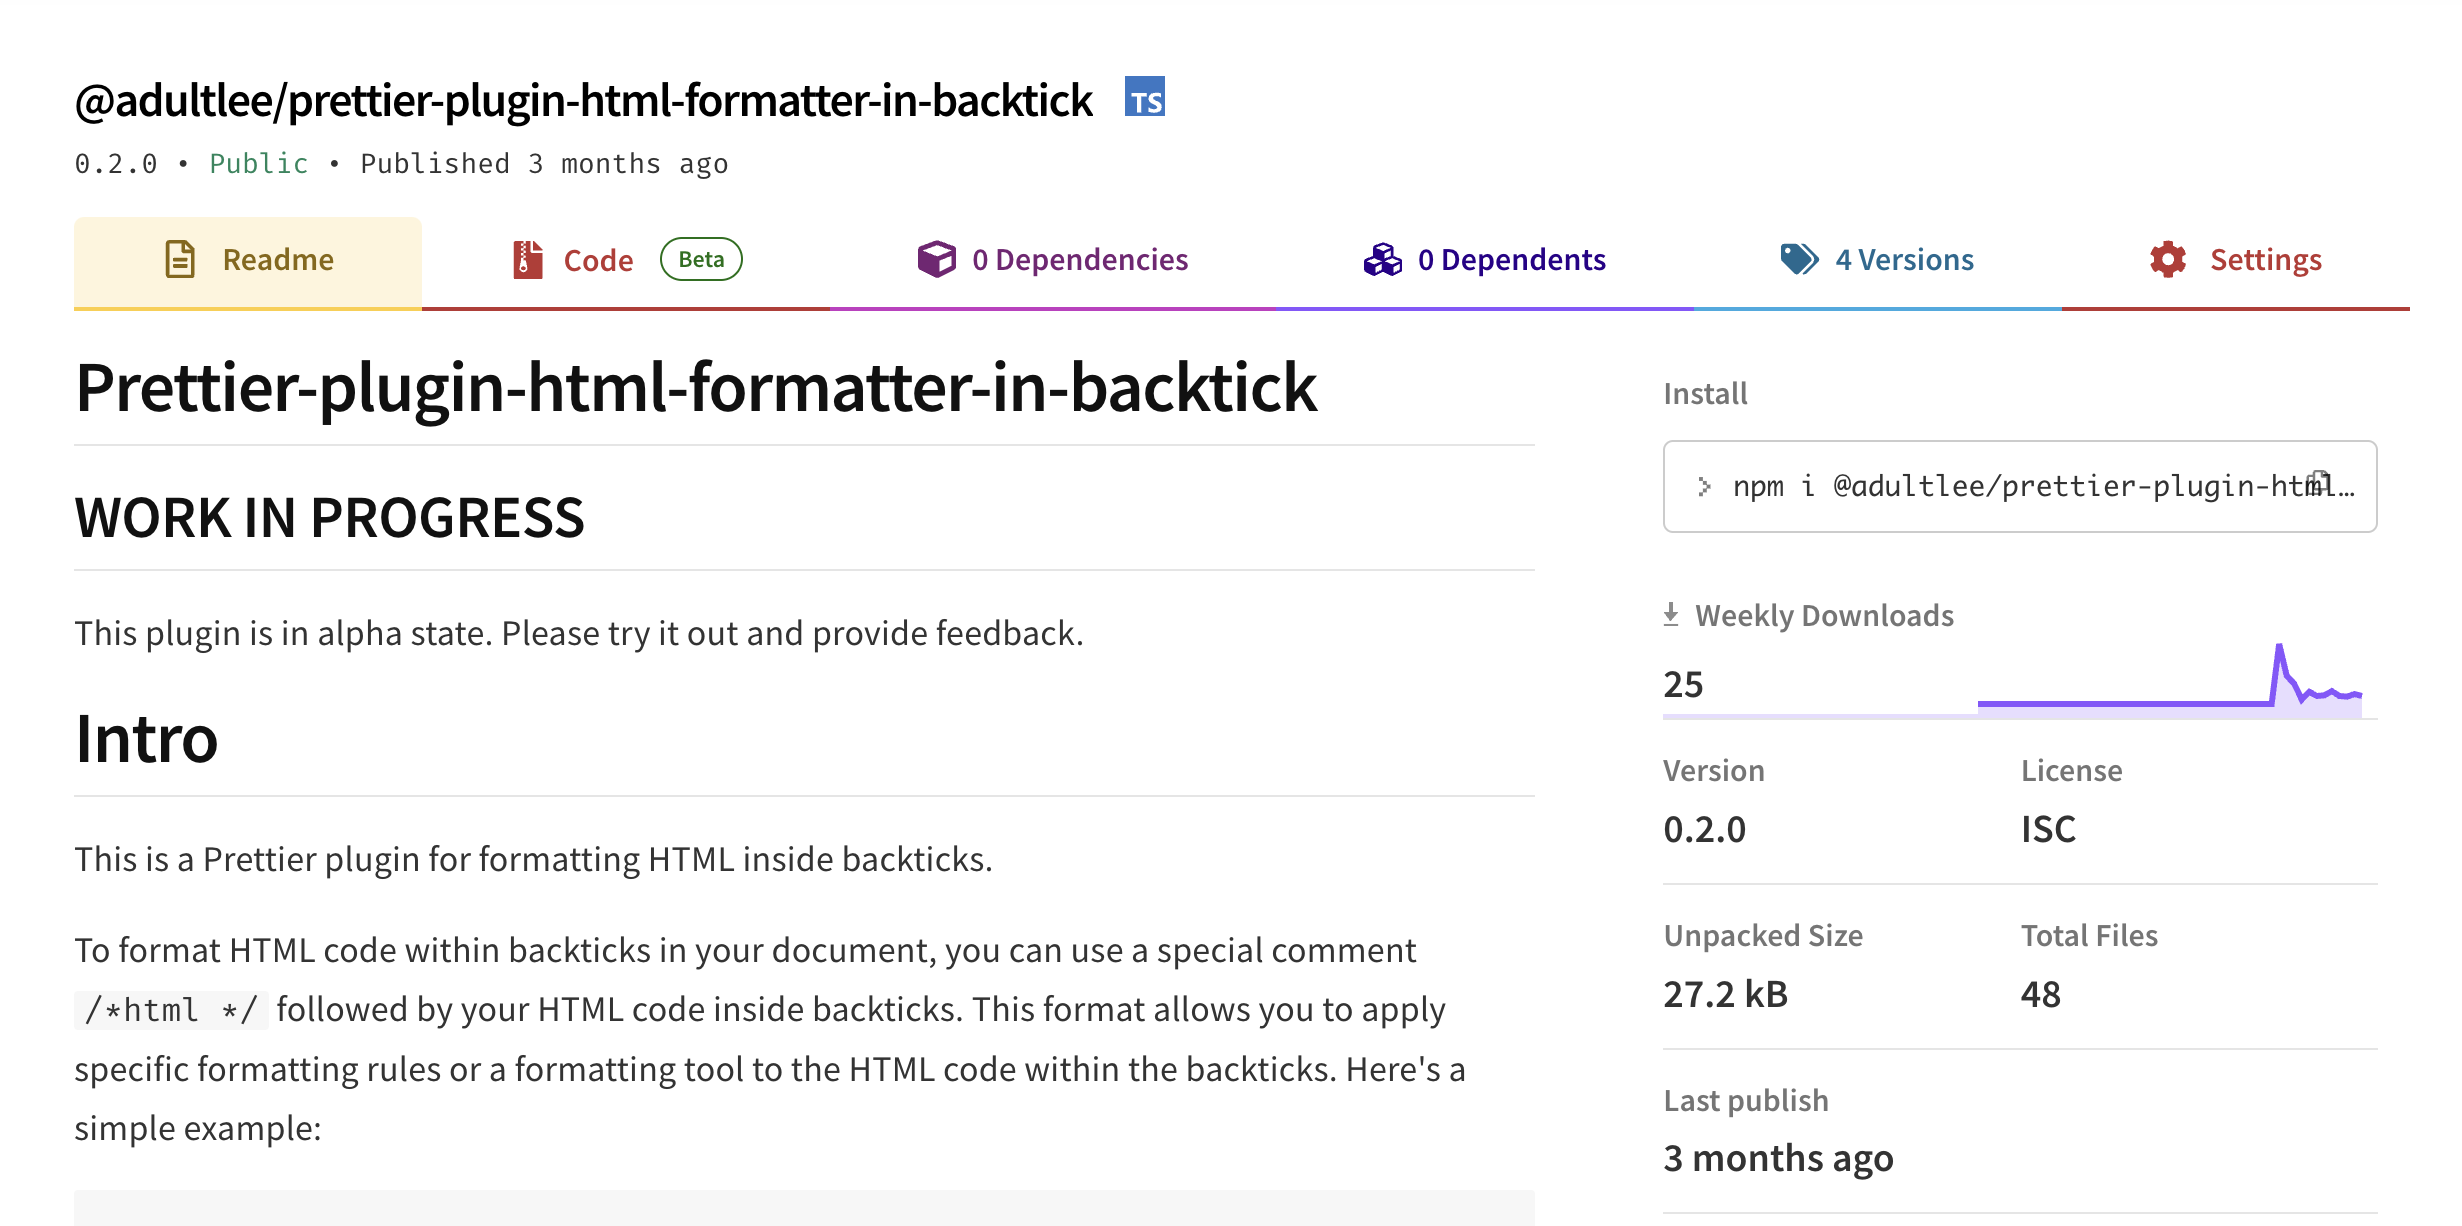Open the 0 Dependents tab
Image resolution: width=2462 pixels, height=1226 pixels.
pos(1484,261)
